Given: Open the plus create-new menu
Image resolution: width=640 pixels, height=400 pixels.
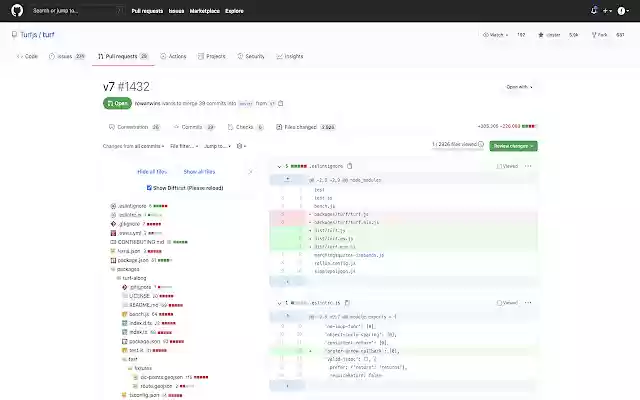Looking at the screenshot, I should tap(607, 11).
